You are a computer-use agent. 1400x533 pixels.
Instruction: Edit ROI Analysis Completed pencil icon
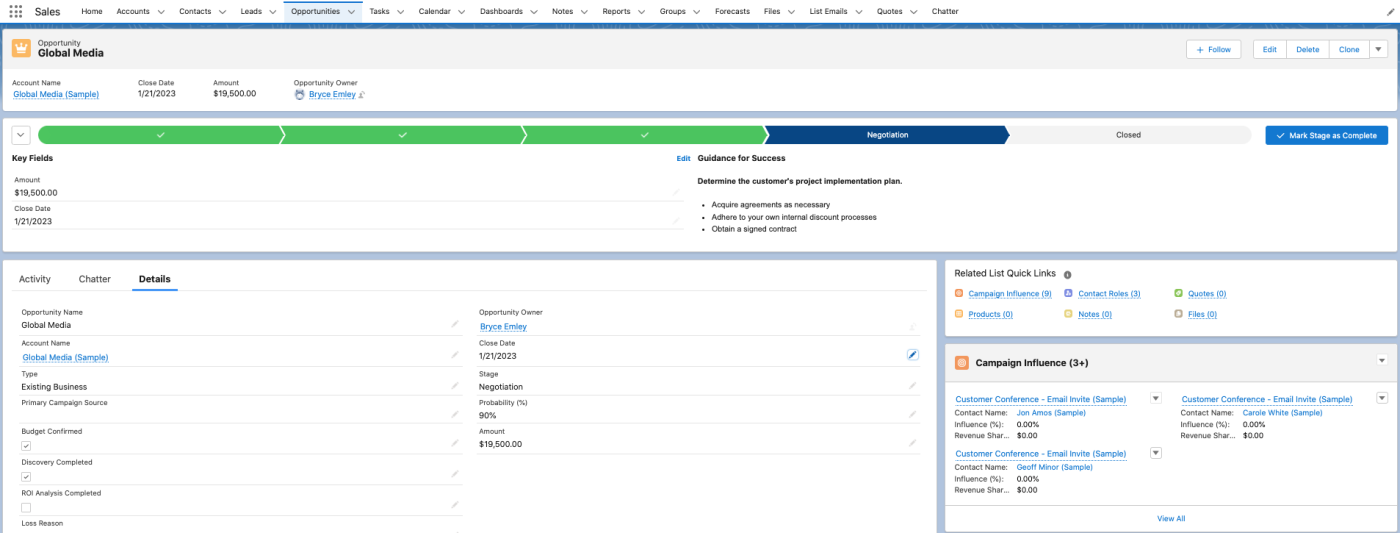click(455, 505)
